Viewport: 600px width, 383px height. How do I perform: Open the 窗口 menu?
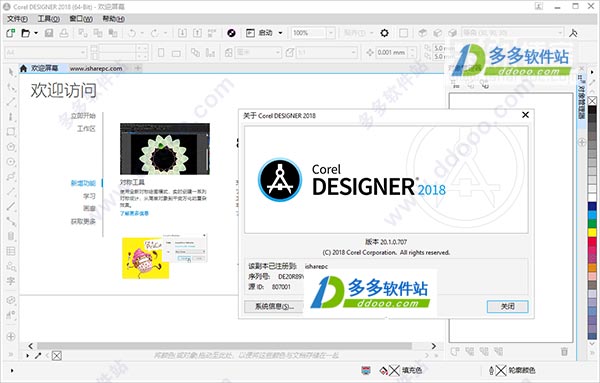(x=81, y=19)
